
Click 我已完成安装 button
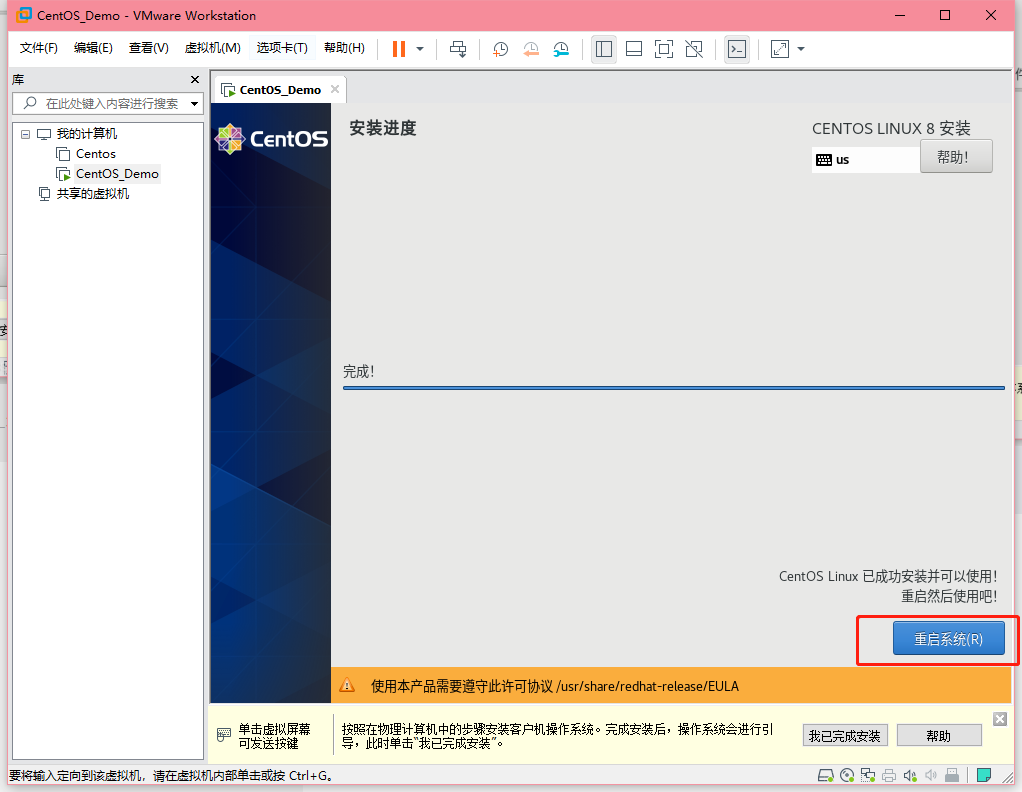(x=845, y=736)
